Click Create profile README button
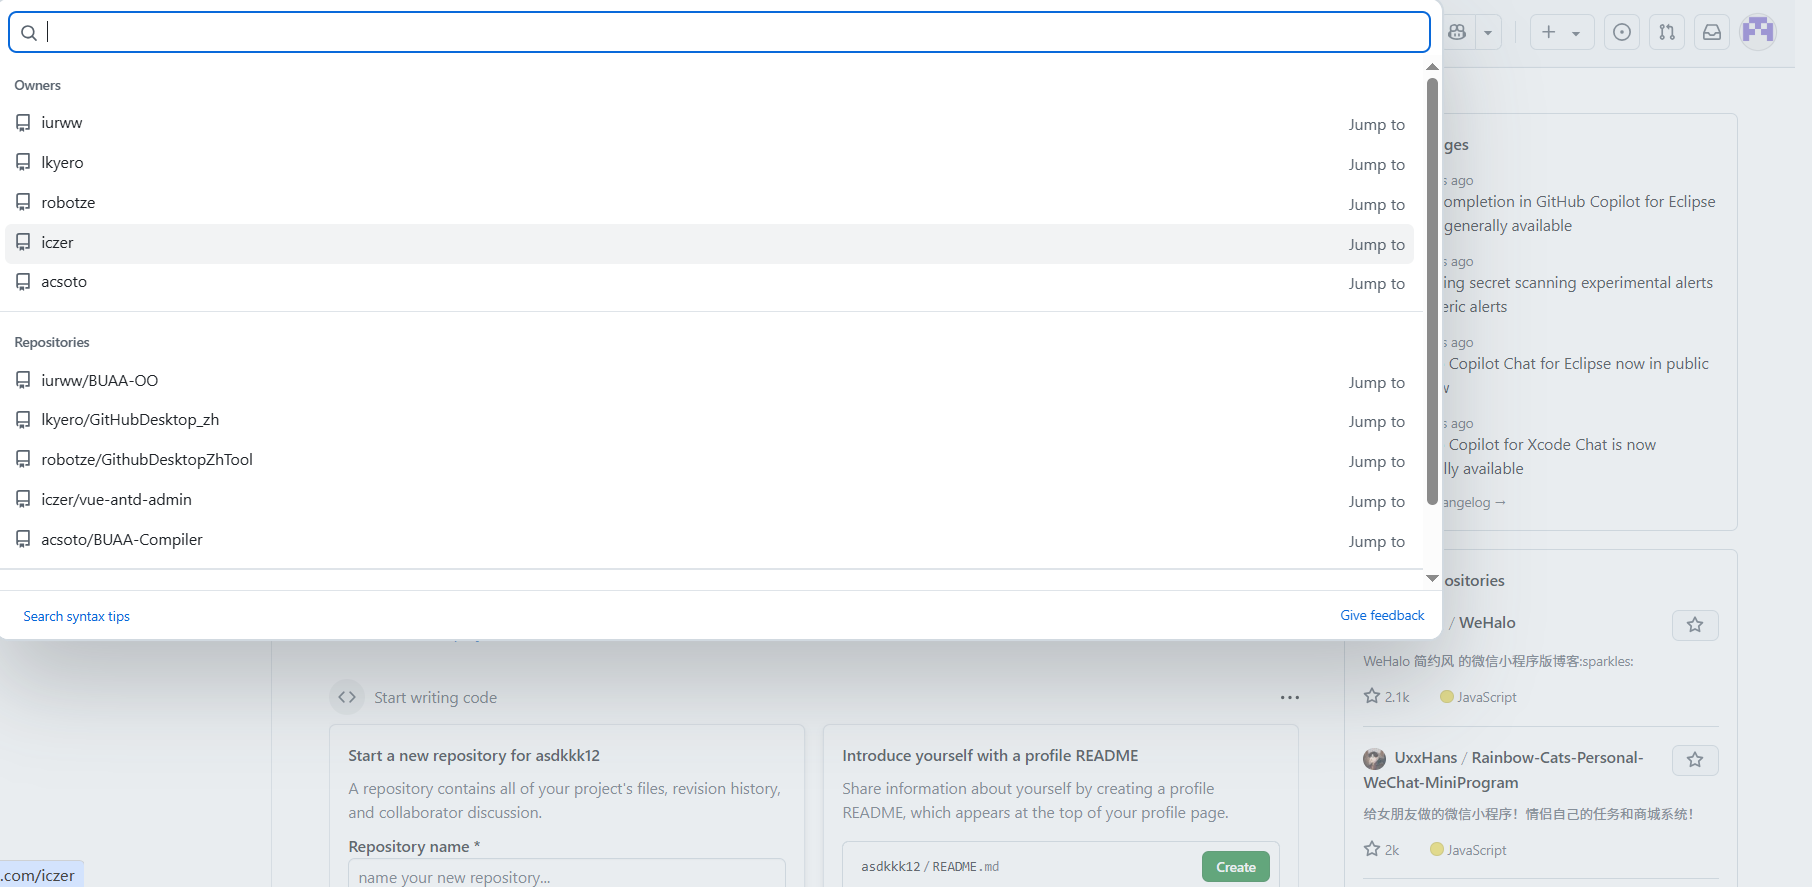 (x=1236, y=867)
